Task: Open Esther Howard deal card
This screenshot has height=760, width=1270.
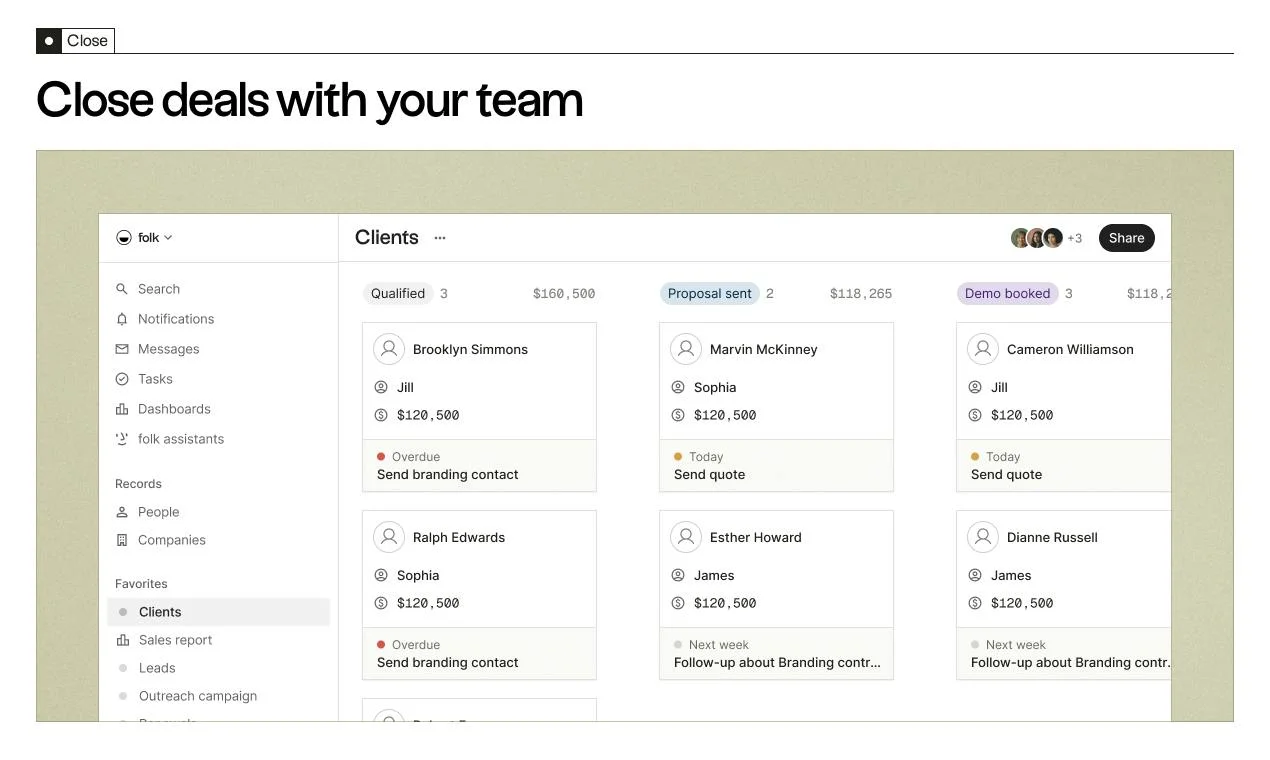Action: pyautogui.click(x=776, y=595)
